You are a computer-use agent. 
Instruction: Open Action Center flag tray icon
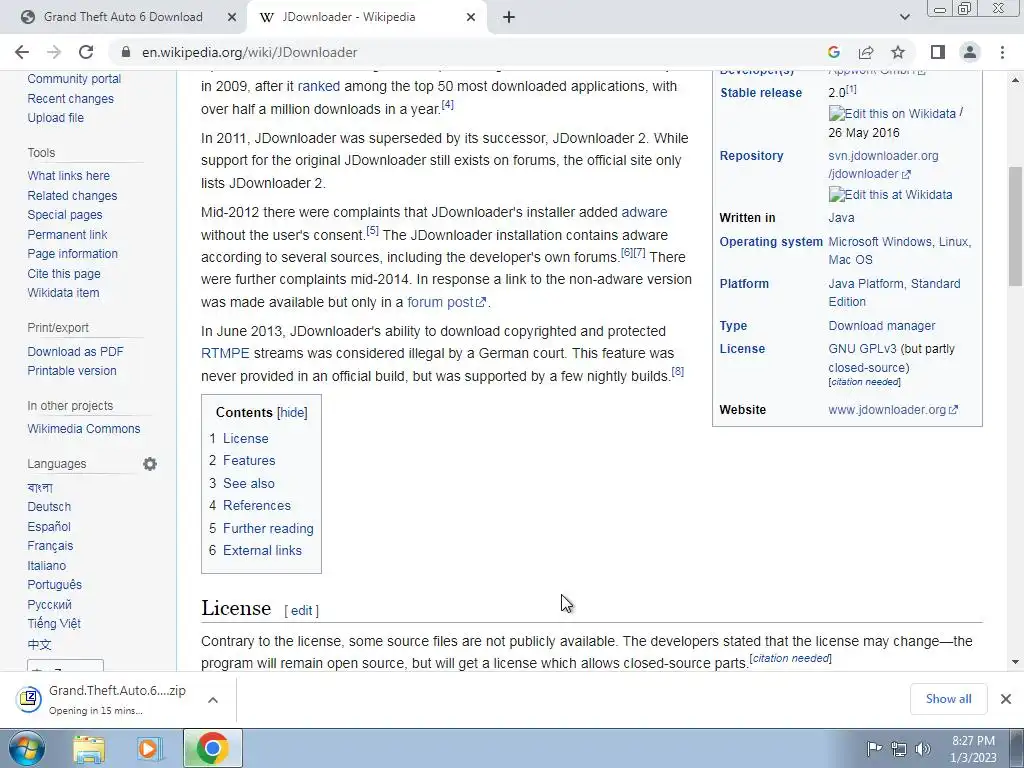(x=874, y=749)
